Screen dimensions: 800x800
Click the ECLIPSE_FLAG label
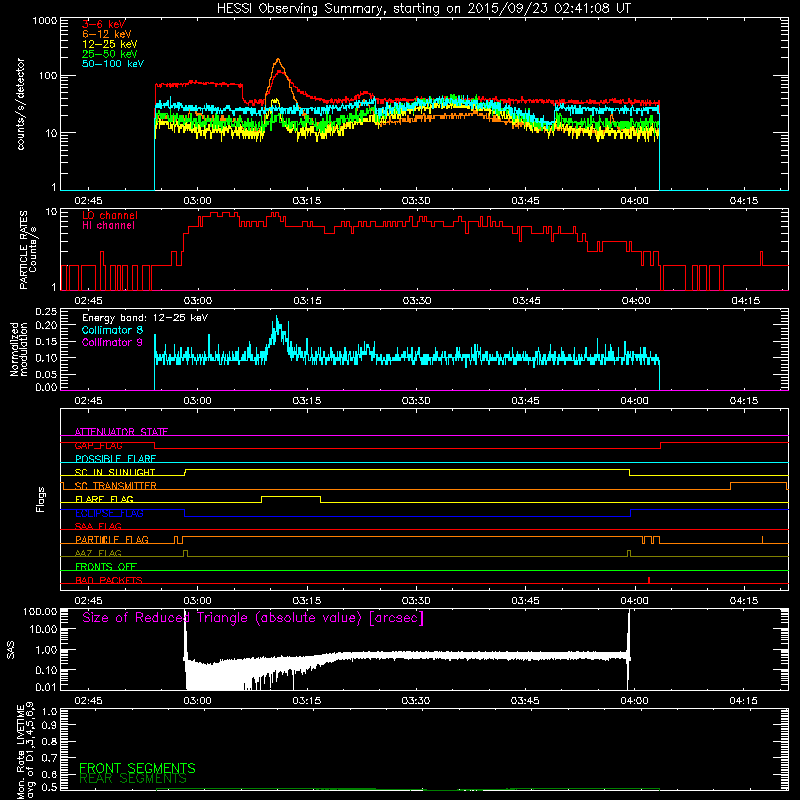[x=109, y=513]
